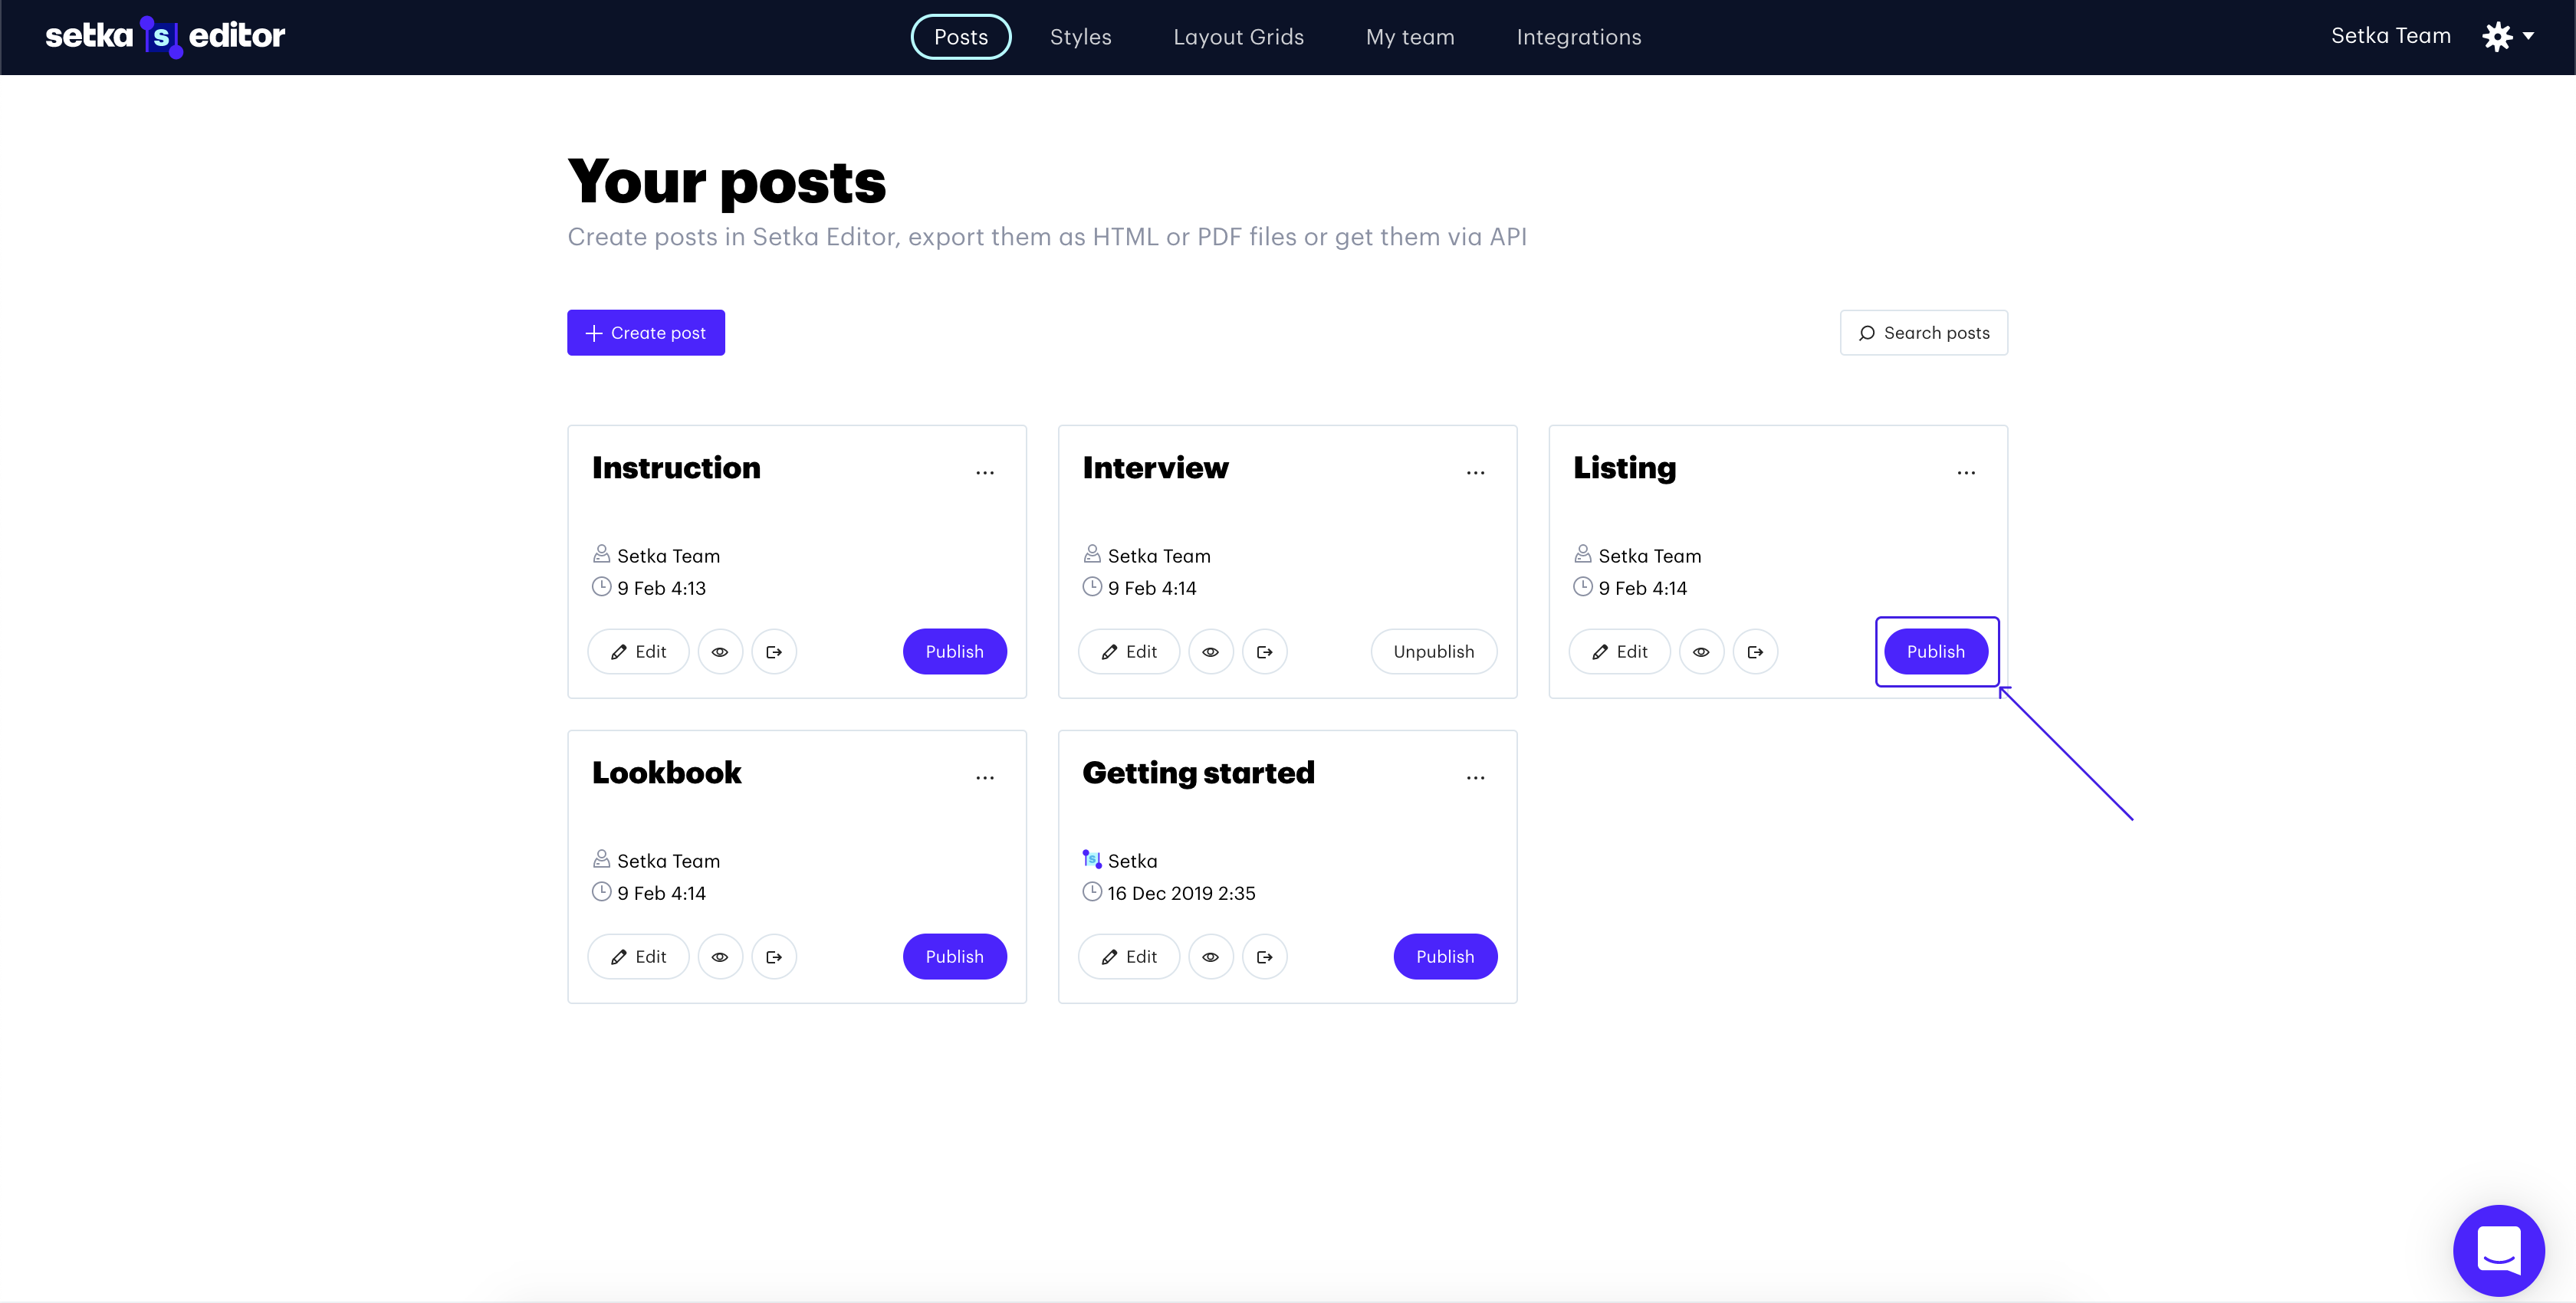Open the Layout Grids section
This screenshot has width=2576, height=1303.
coord(1238,37)
